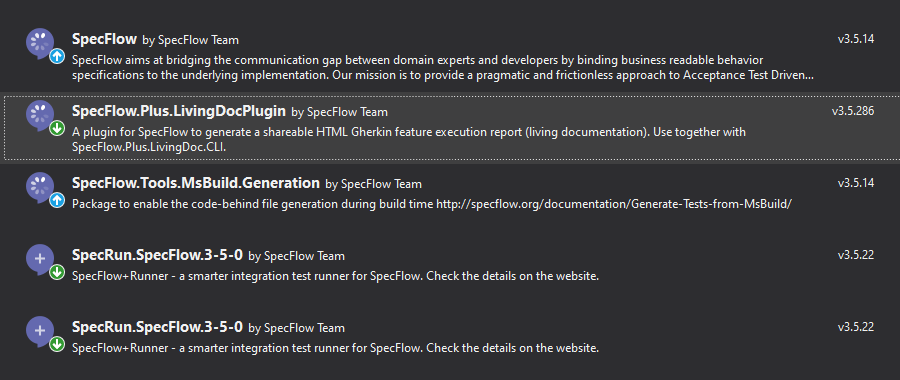This screenshot has width=900, height=380.
Task: Click 'by SpecFlow Team' next to LivingDocPlugin title
Action: tap(339, 112)
